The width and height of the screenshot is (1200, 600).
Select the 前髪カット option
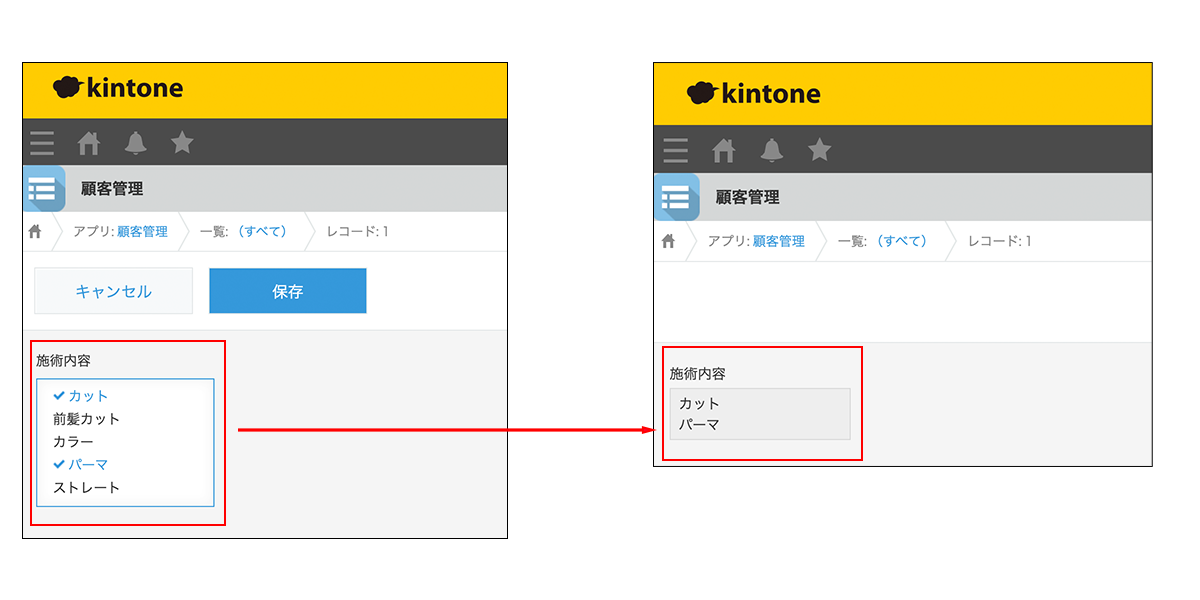coord(86,418)
